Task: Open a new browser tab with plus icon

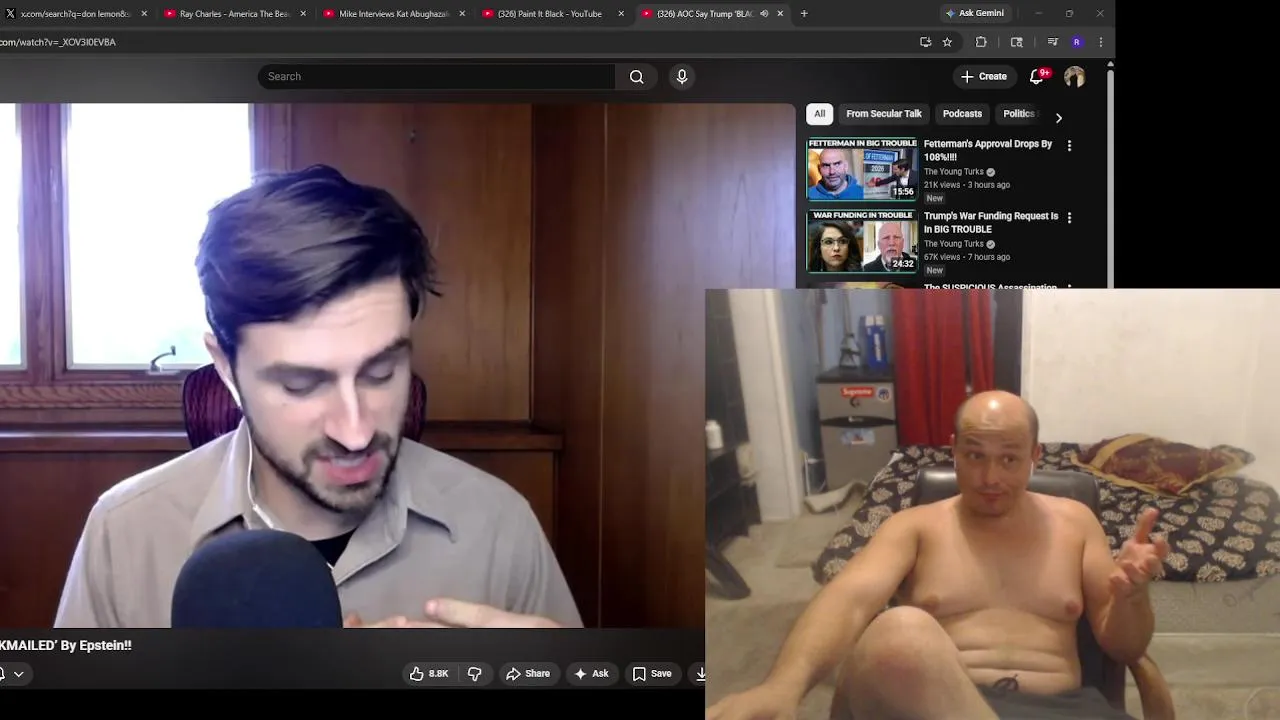Action: (804, 14)
